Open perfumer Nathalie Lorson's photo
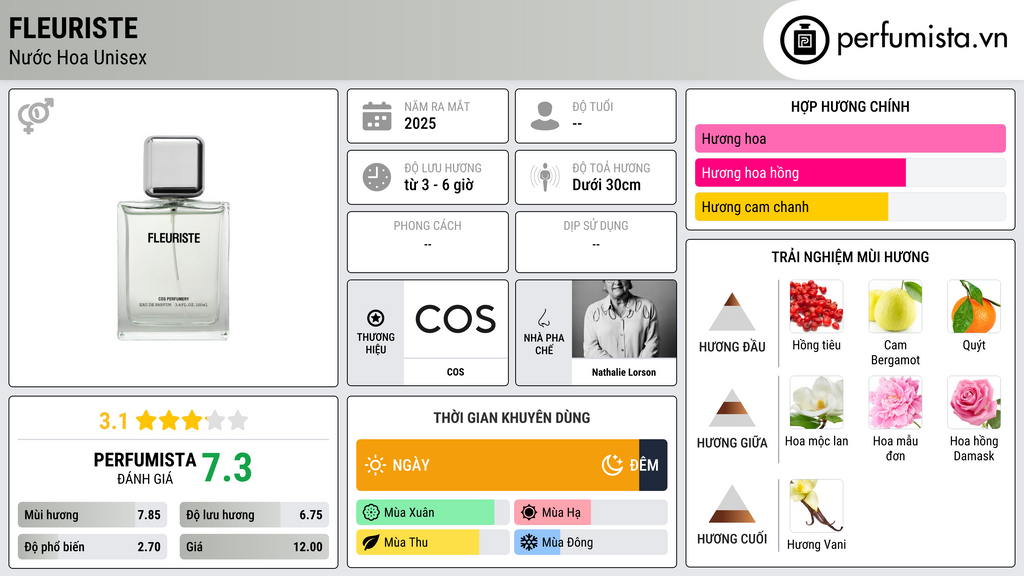 pyautogui.click(x=624, y=319)
